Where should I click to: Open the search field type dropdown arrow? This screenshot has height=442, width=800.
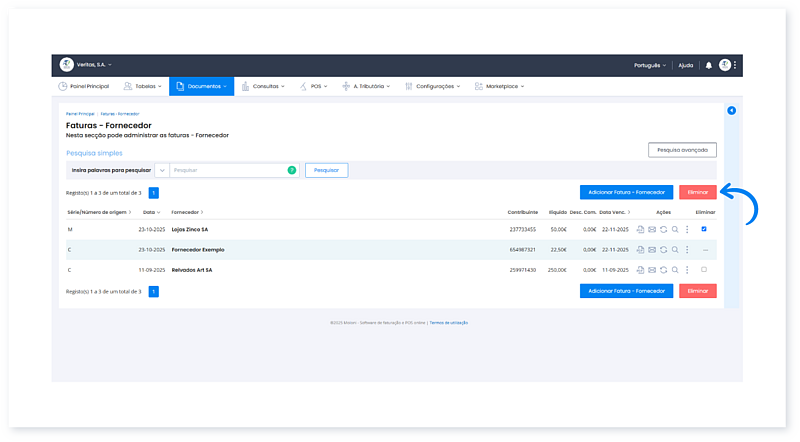coord(162,170)
